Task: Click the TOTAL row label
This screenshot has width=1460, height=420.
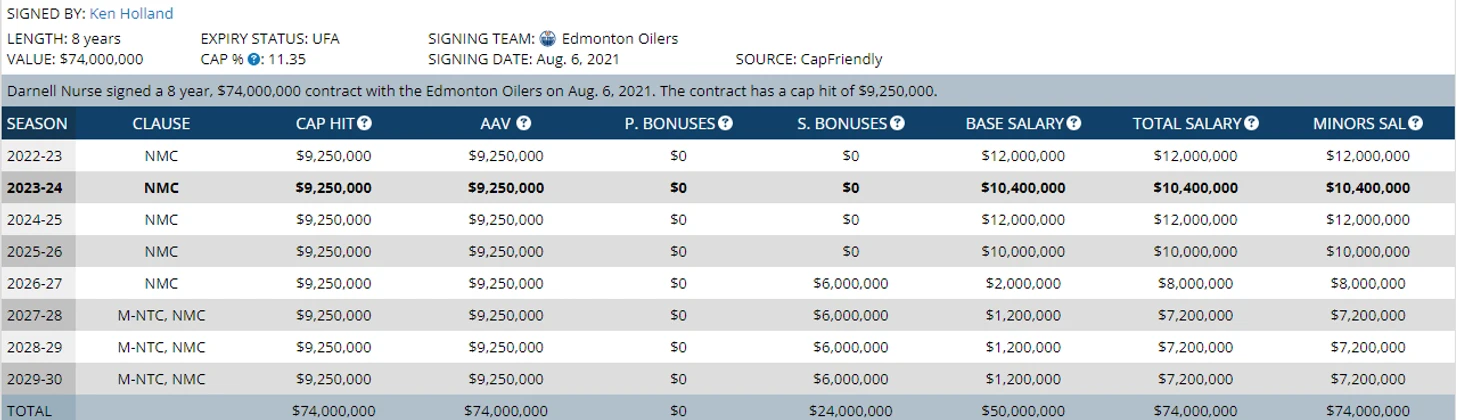Action: click(28, 411)
